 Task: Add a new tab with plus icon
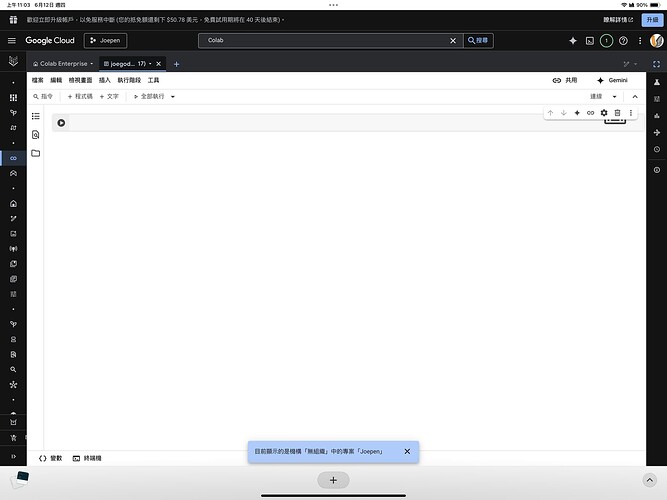[177, 64]
